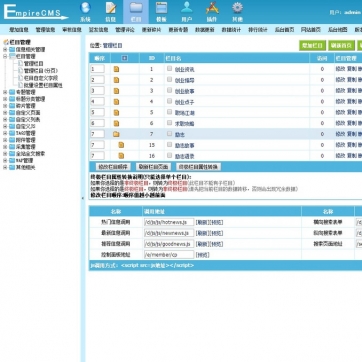Viewport: 362px width, 362px height.
Task: Click the page icon in row ID 16
Action: pyautogui.click(x=121, y=156)
